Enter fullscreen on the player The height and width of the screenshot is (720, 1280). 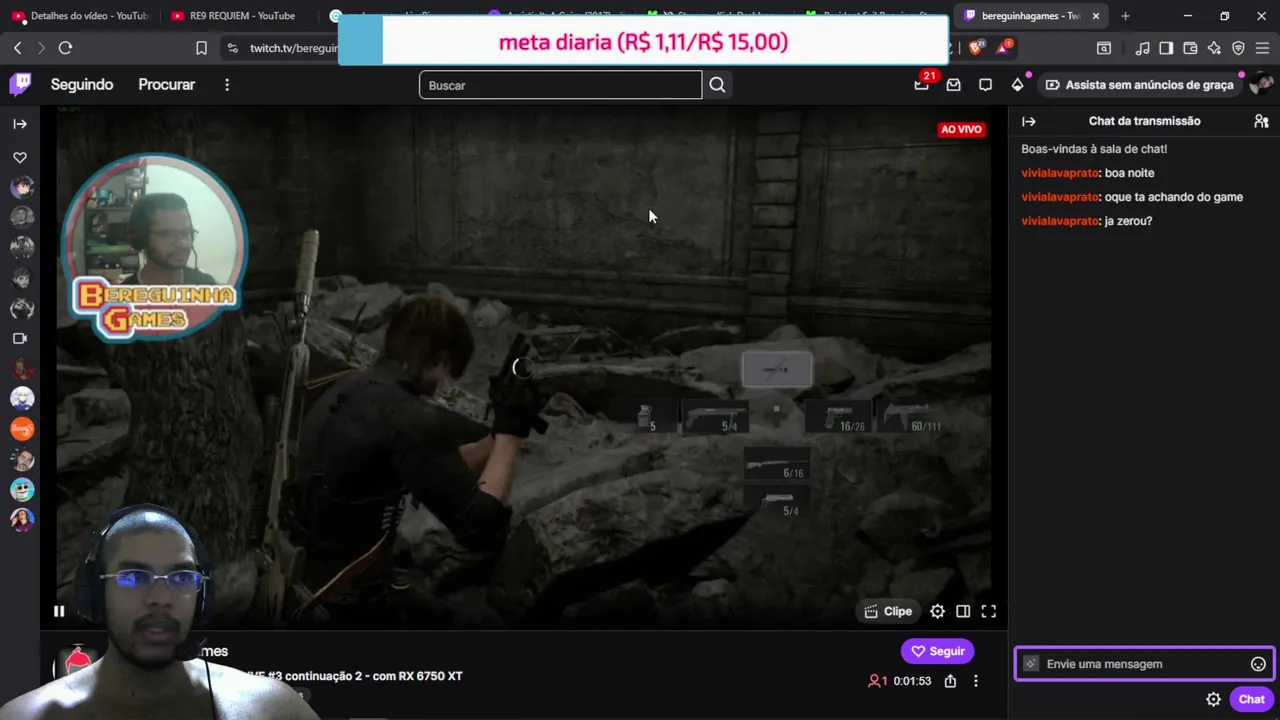pyautogui.click(x=989, y=611)
